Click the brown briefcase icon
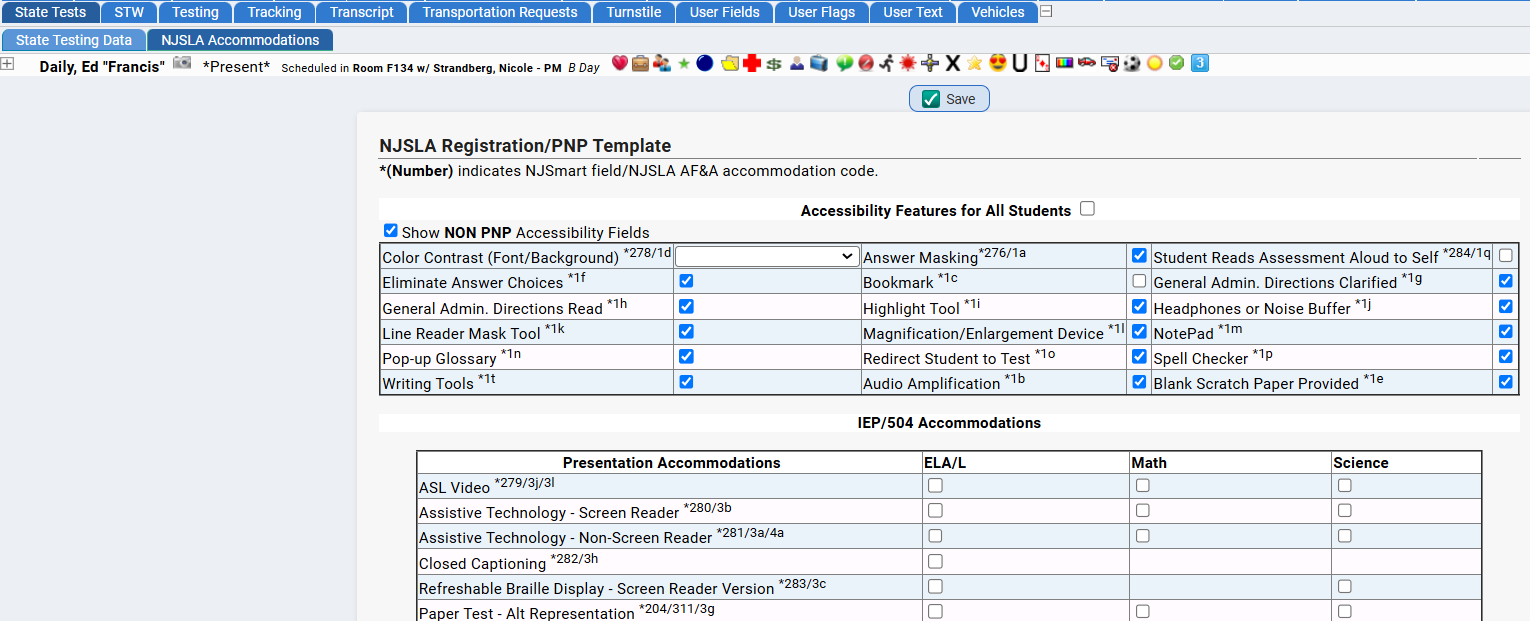The width and height of the screenshot is (1530, 621). click(x=640, y=63)
